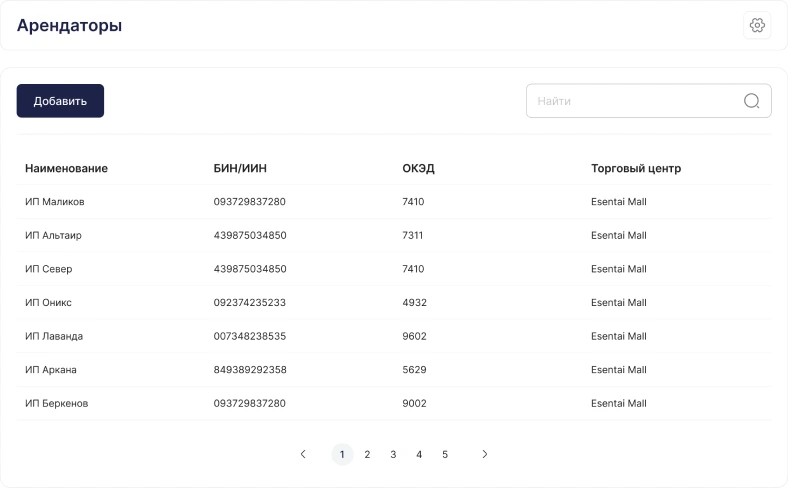
Task: Jump to page 2
Action: coord(367,454)
